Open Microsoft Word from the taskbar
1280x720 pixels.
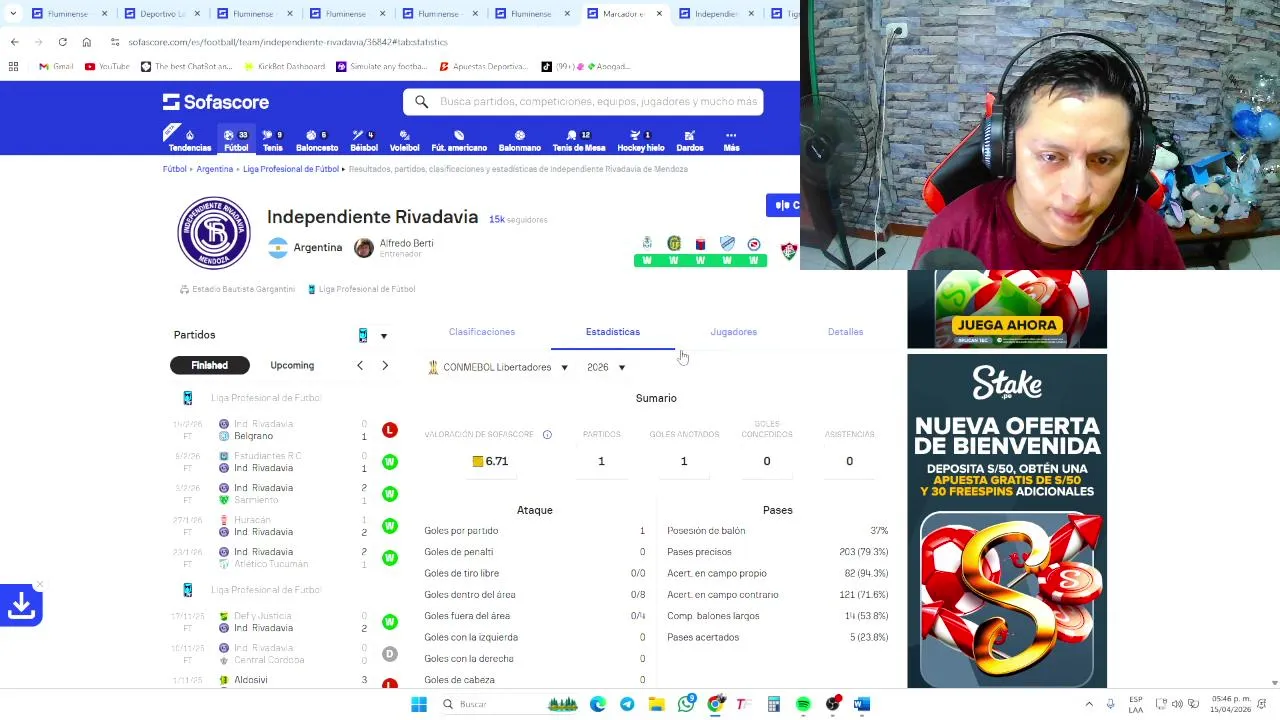[862, 704]
